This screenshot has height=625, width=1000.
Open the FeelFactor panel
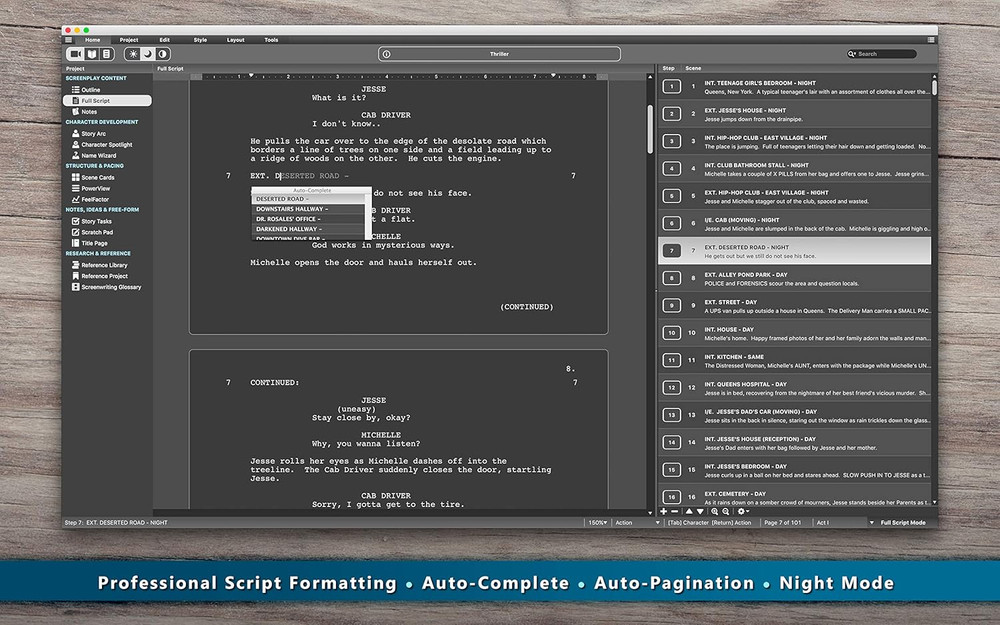tap(95, 200)
